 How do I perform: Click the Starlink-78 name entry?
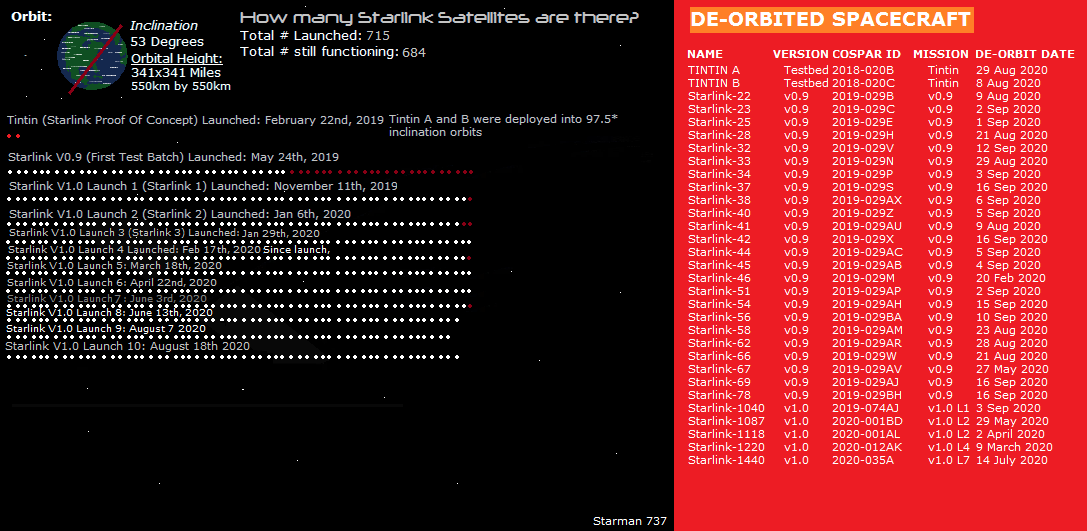coord(719,395)
